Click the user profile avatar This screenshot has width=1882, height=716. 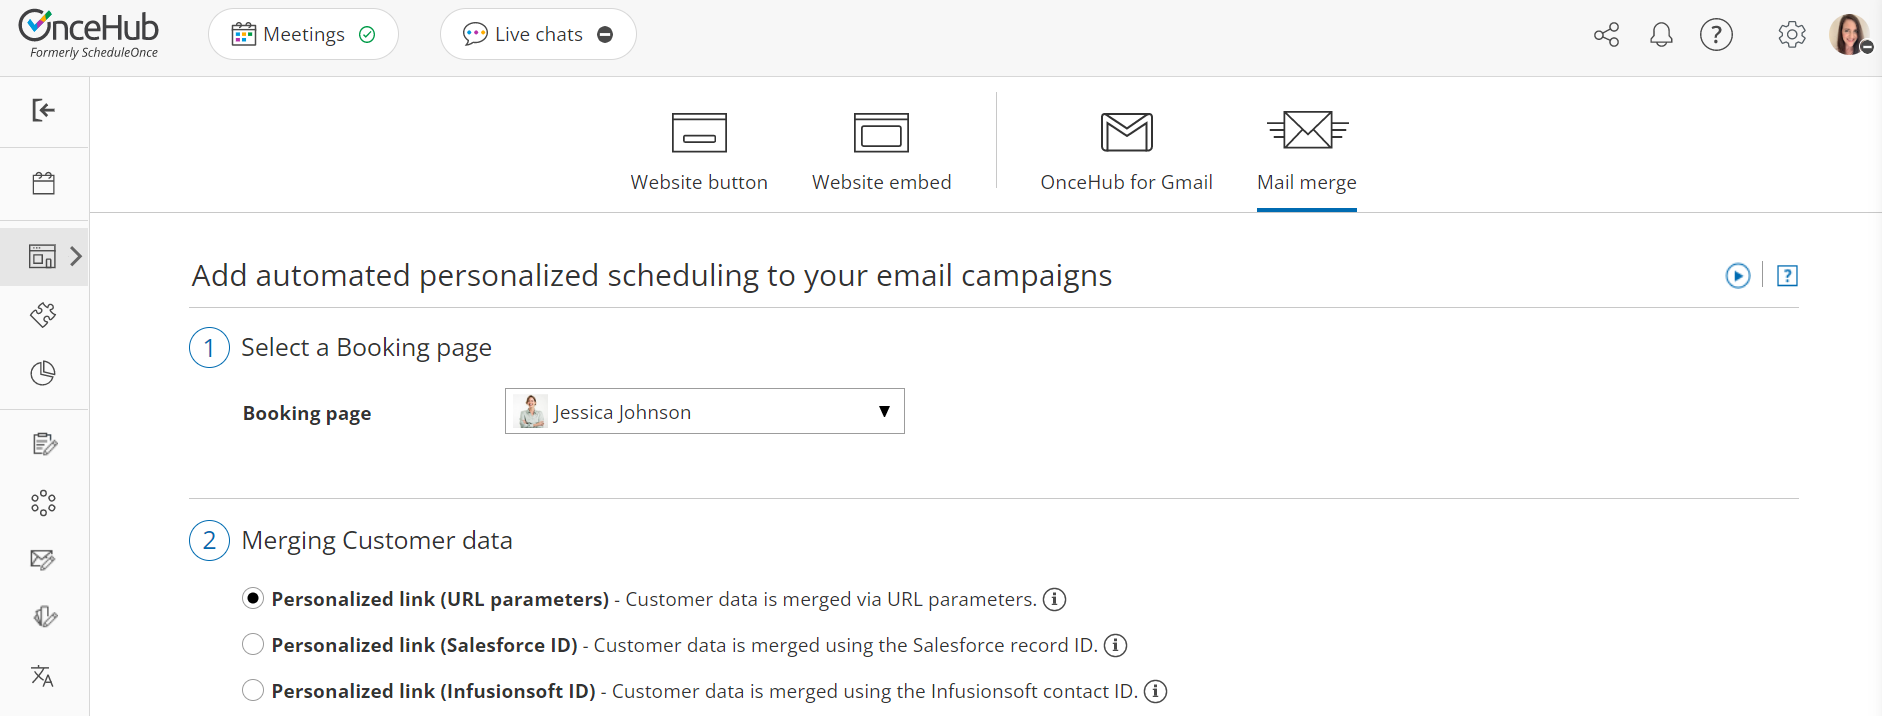[1849, 35]
